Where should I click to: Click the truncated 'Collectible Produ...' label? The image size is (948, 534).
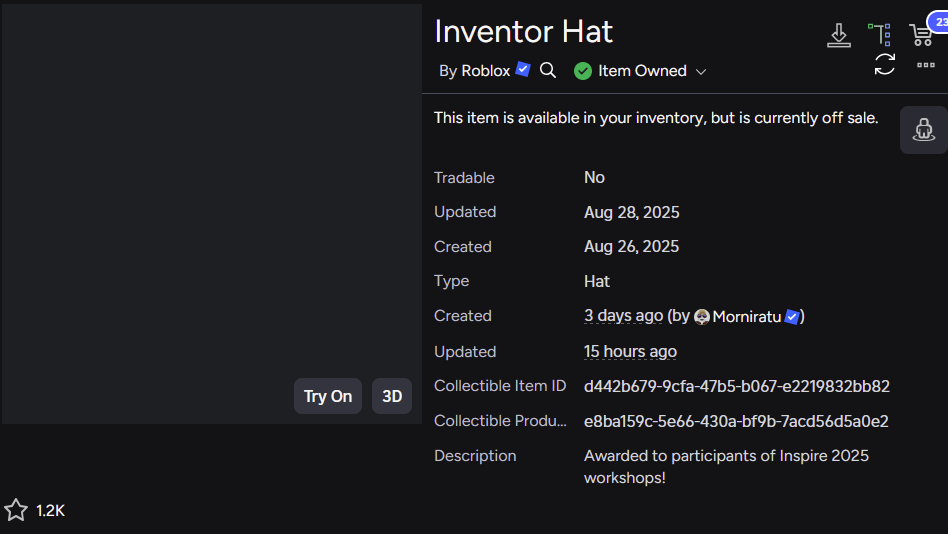[500, 421]
